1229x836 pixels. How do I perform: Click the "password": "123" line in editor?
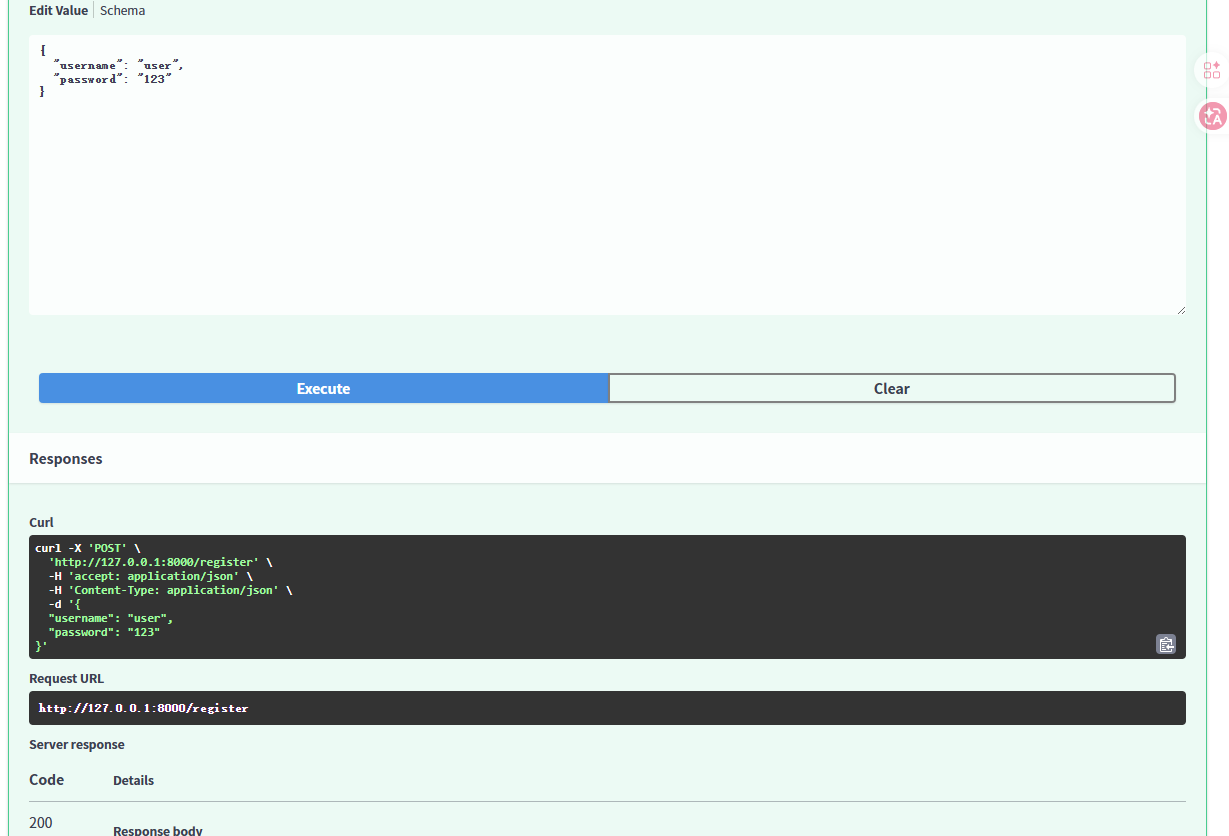tap(113, 79)
